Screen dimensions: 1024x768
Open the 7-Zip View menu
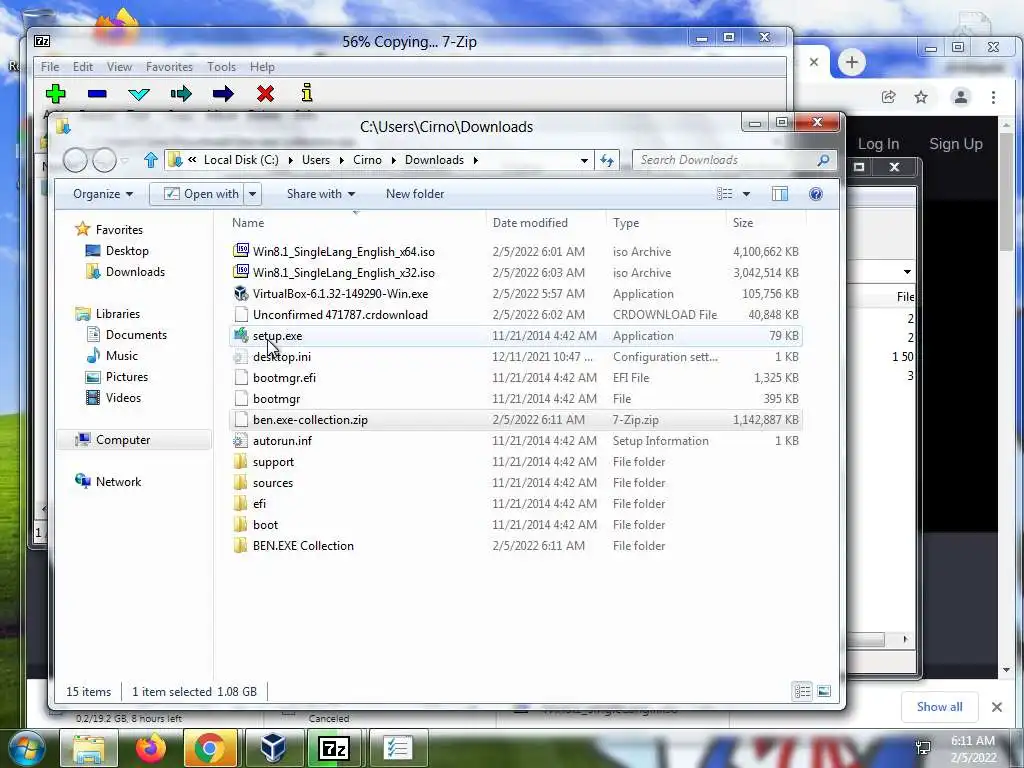120,67
